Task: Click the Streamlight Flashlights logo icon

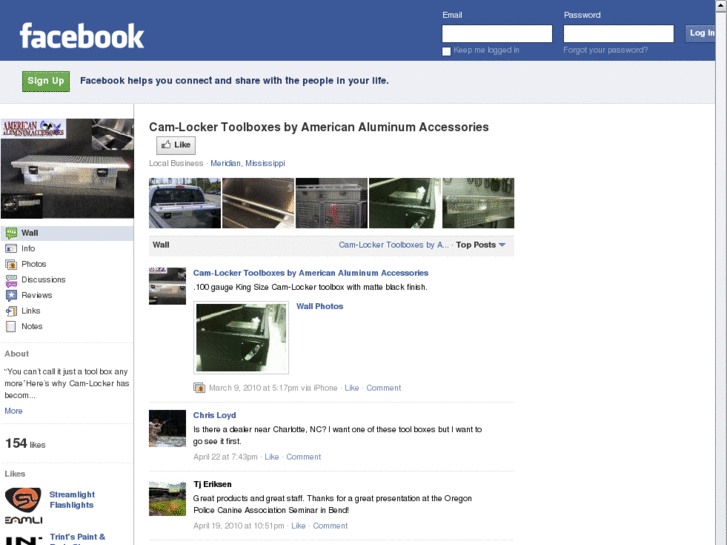Action: coord(23,505)
